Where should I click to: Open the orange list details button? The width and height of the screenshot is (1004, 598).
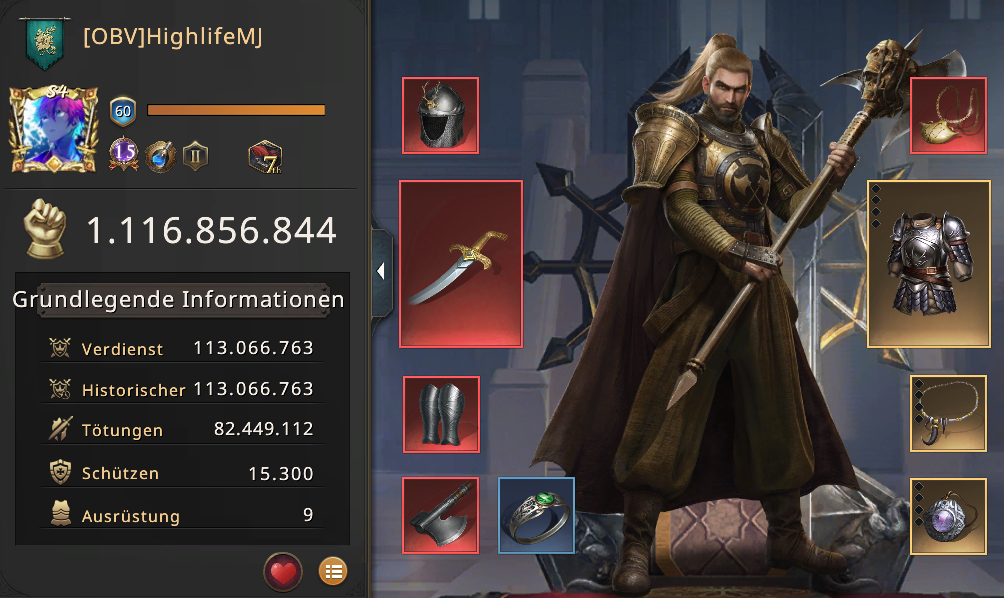pos(333,571)
